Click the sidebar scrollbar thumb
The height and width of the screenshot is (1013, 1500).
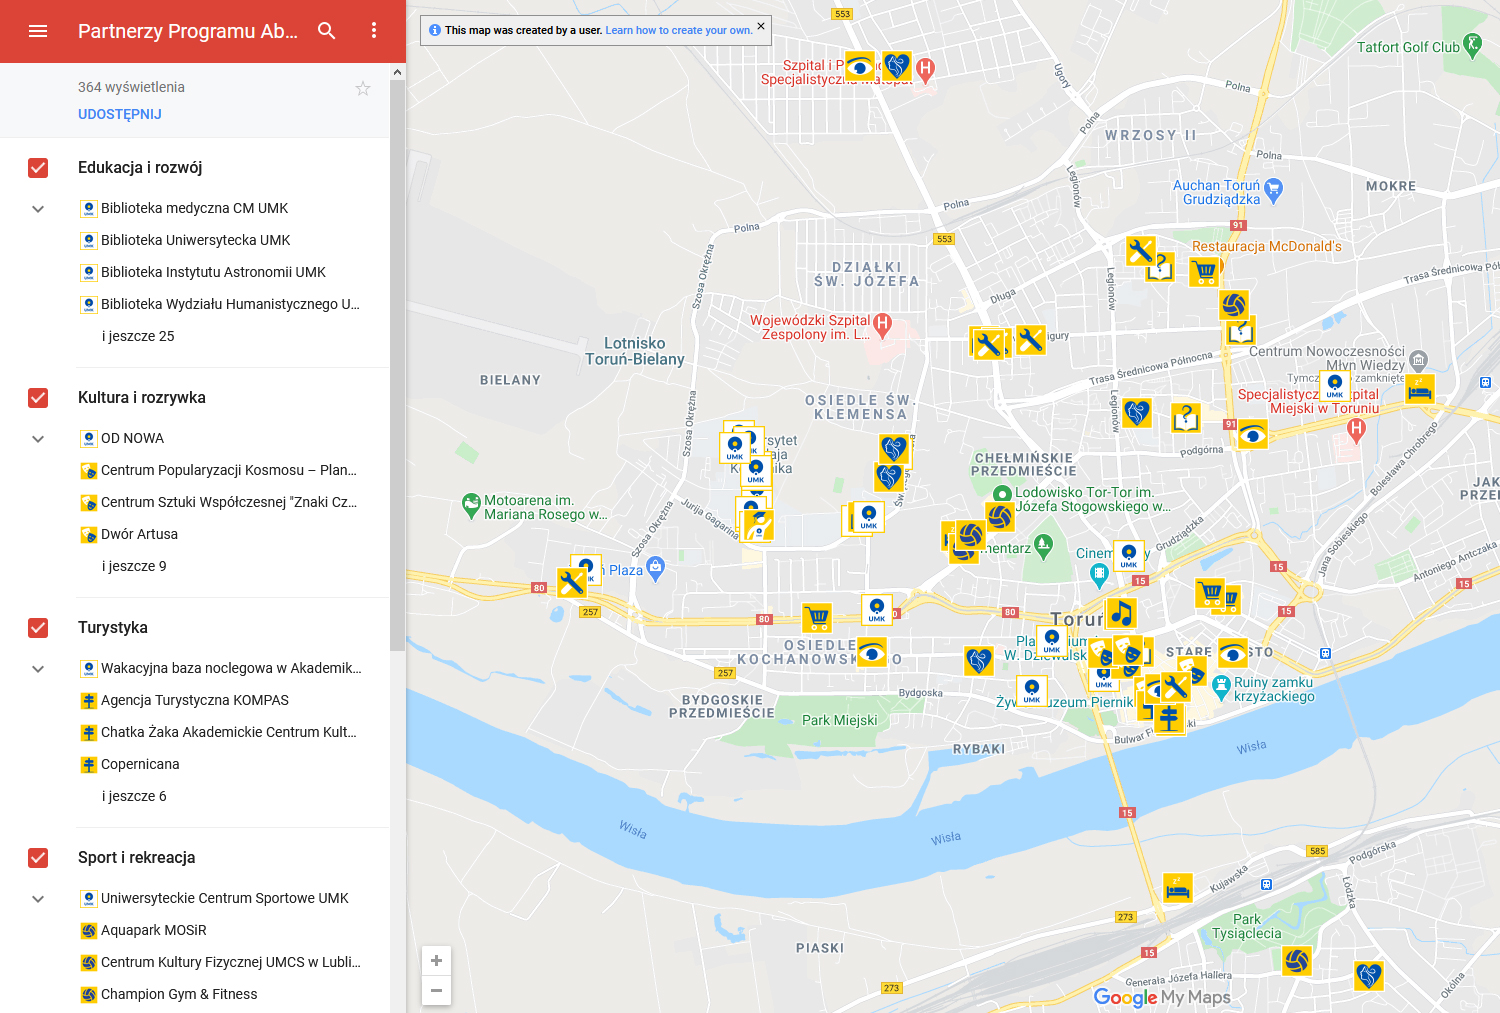397,365
